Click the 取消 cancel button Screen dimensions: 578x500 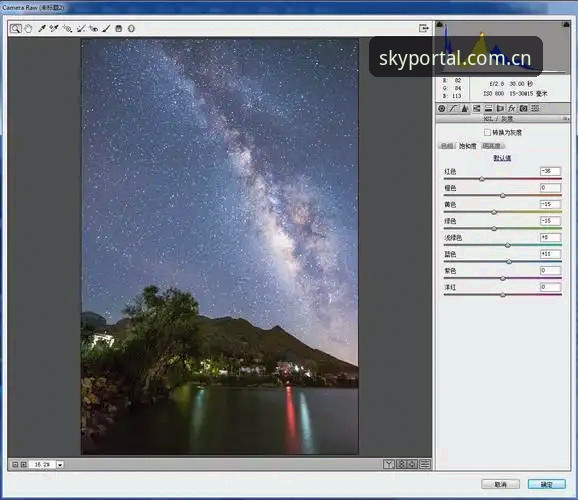pyautogui.click(x=501, y=484)
